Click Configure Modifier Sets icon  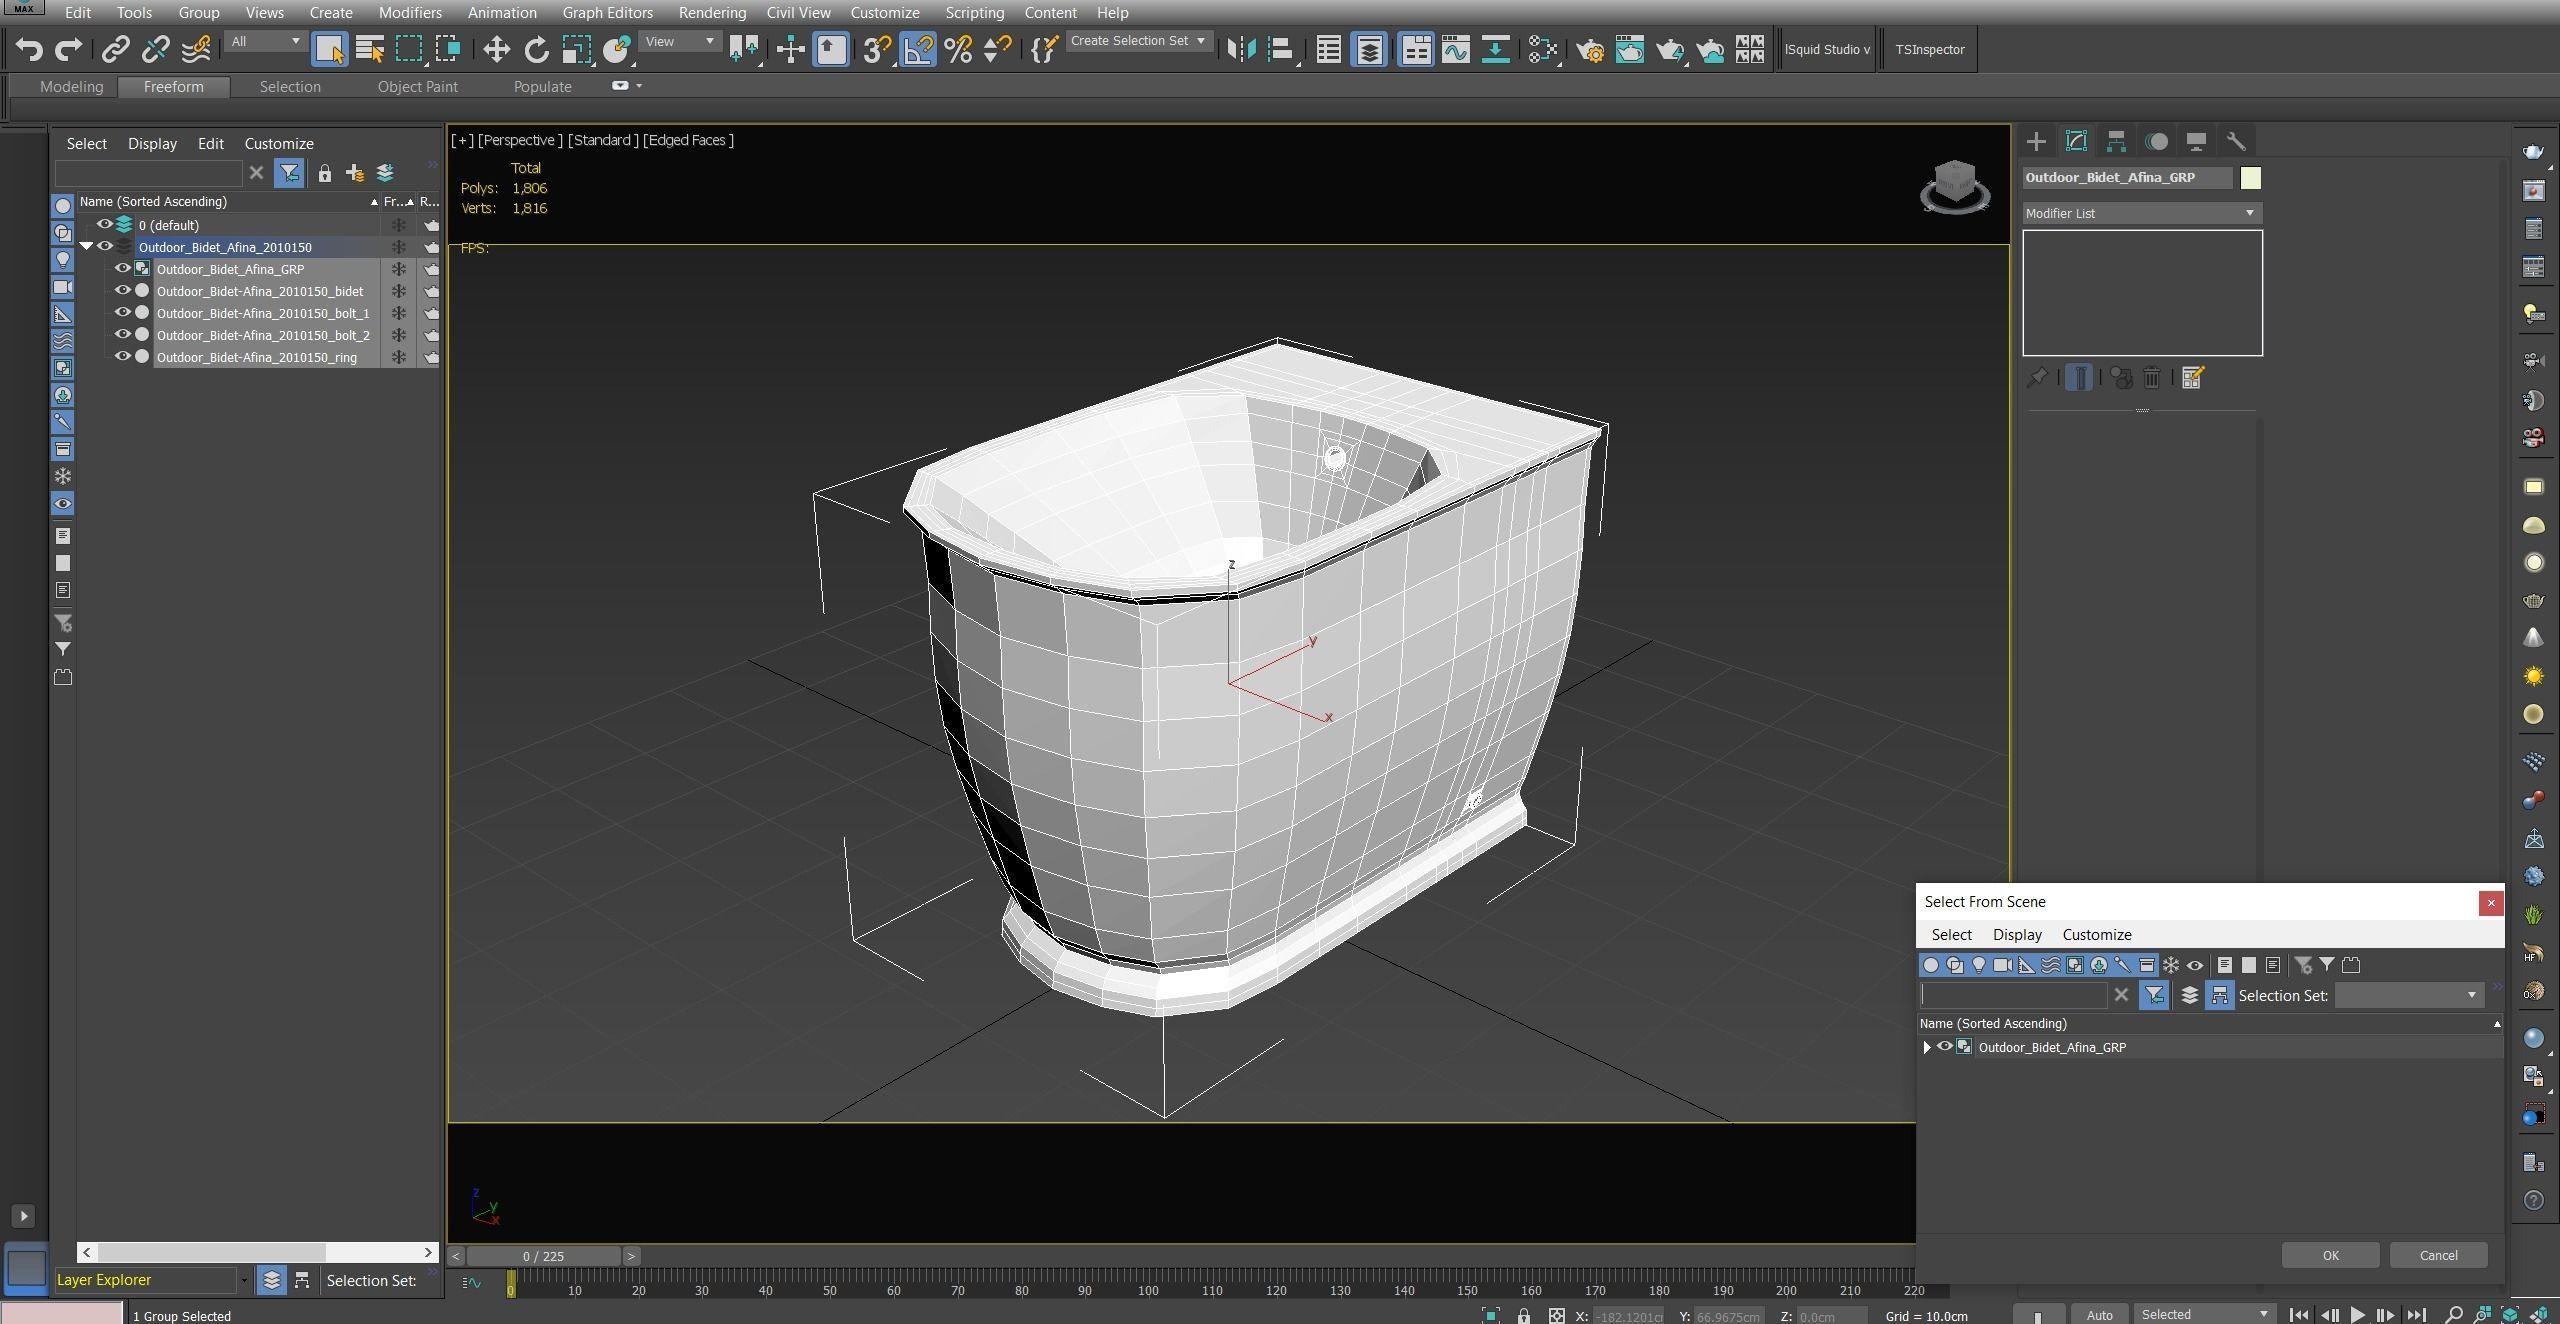click(2193, 377)
